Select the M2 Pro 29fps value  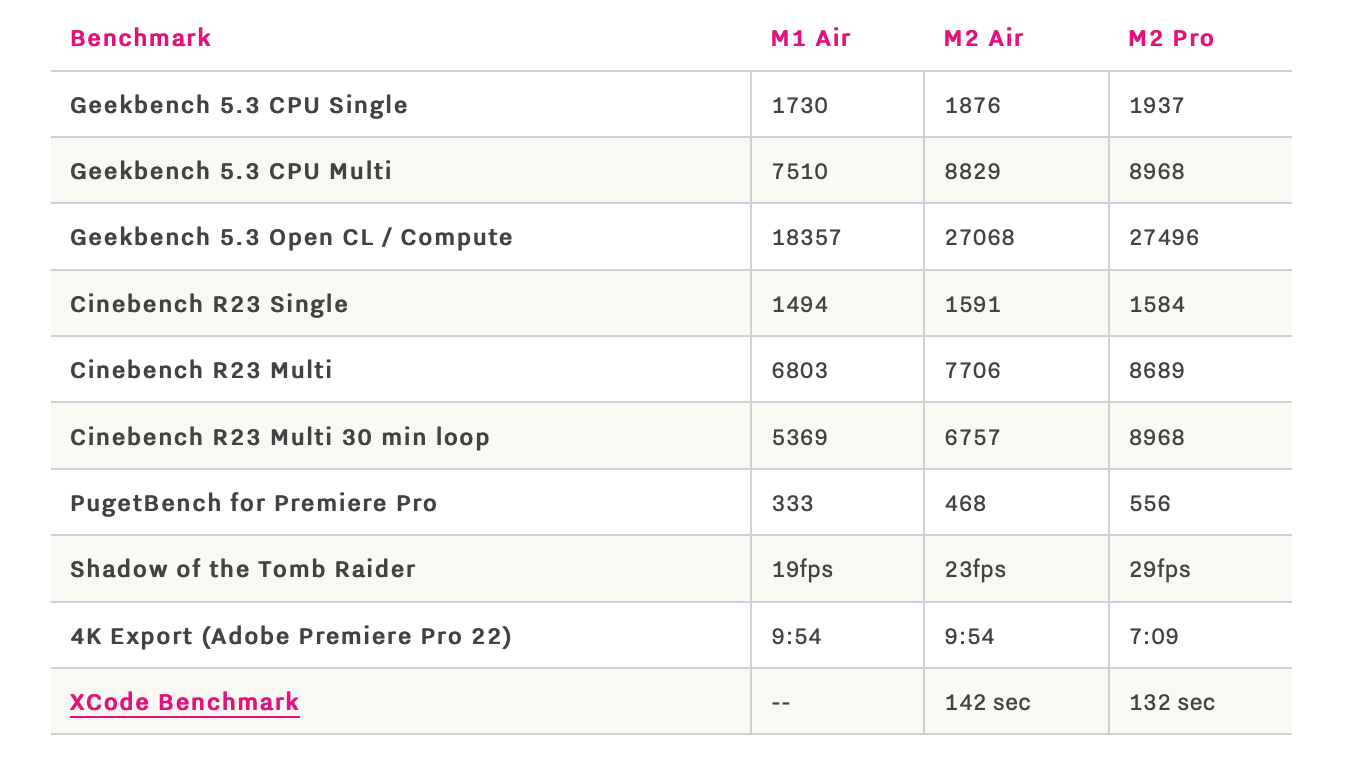1160,569
